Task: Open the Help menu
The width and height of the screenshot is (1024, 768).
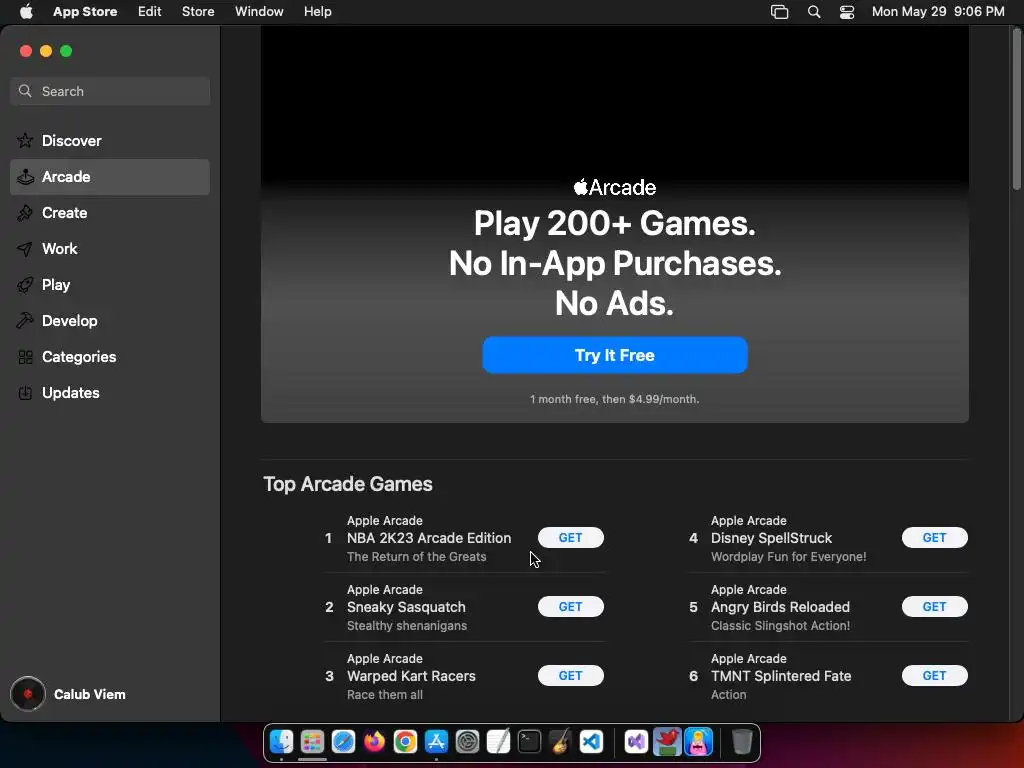Action: pos(317,12)
